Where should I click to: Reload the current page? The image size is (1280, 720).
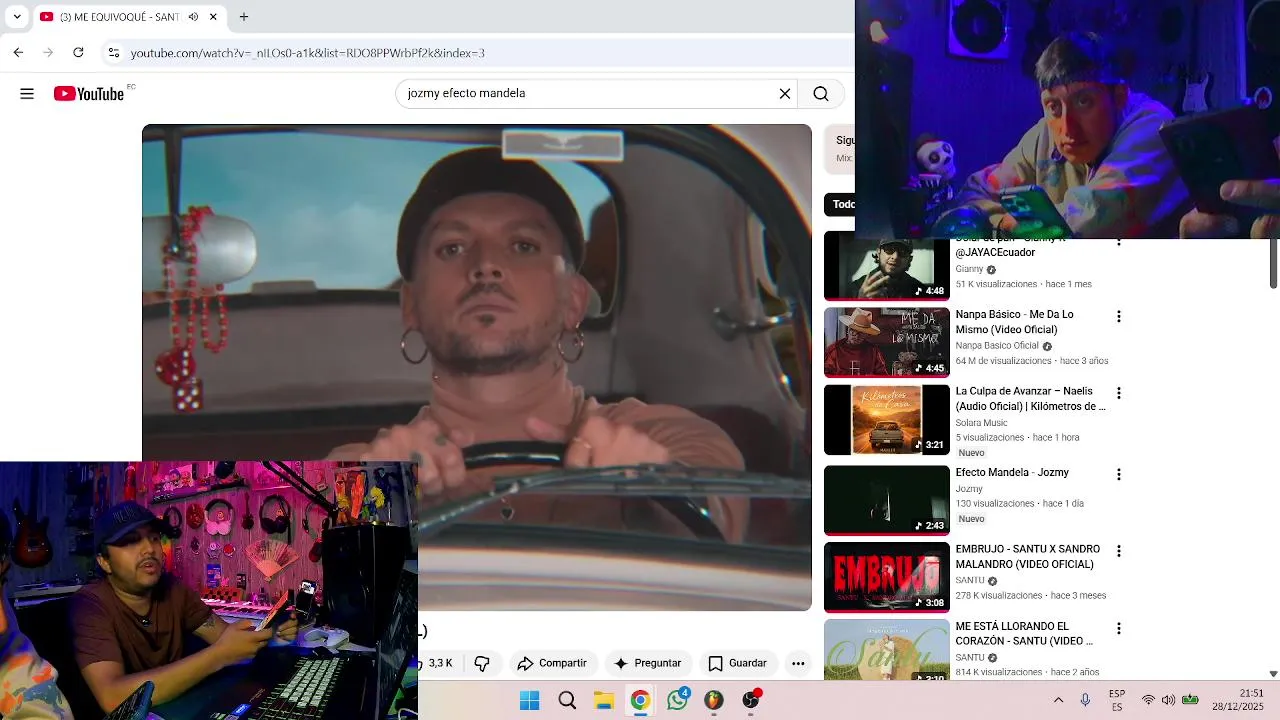78,52
